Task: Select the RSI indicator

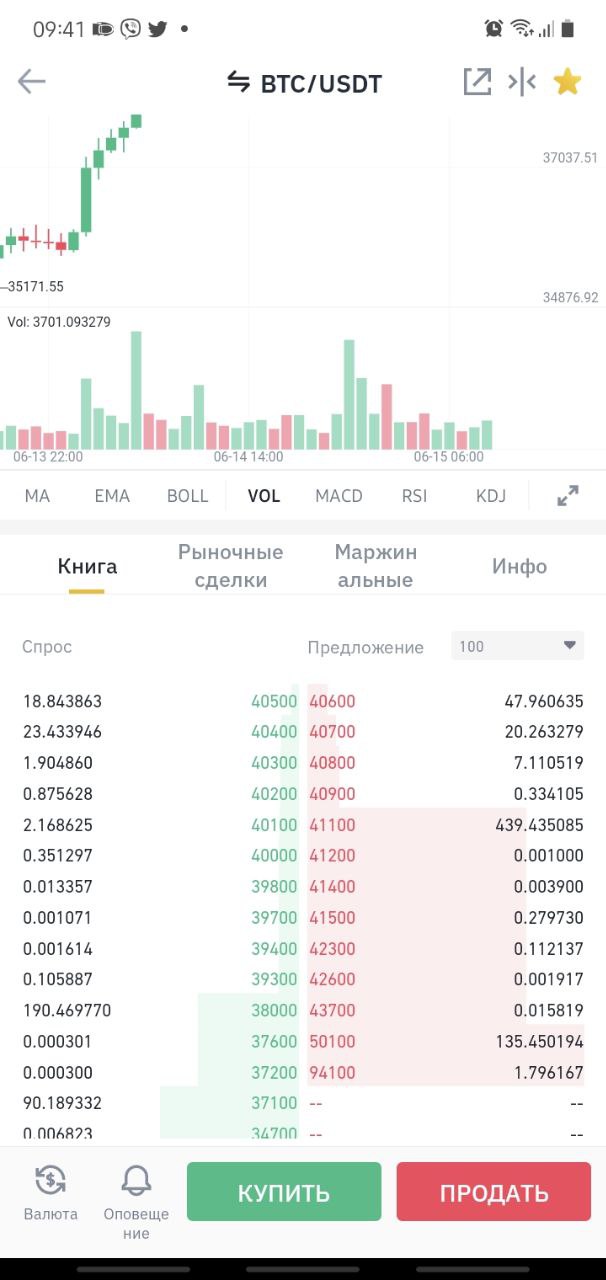Action: [x=414, y=496]
